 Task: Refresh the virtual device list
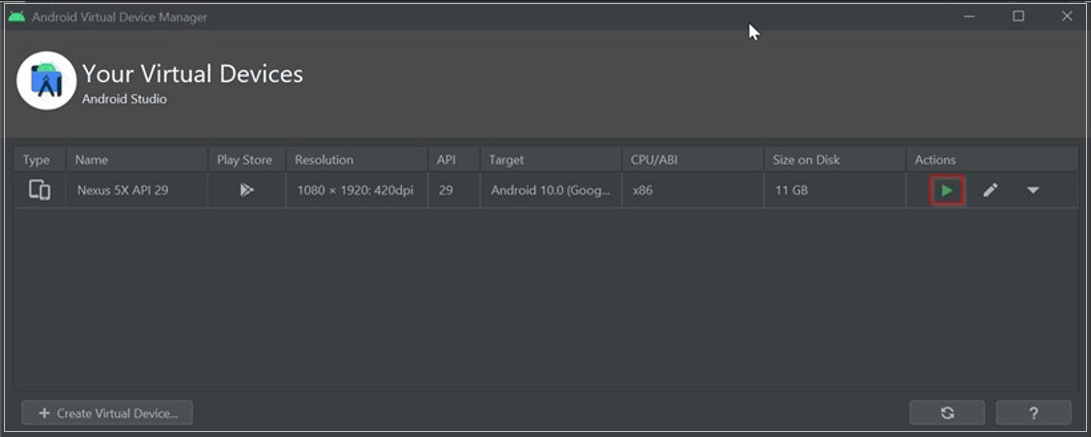(x=947, y=413)
